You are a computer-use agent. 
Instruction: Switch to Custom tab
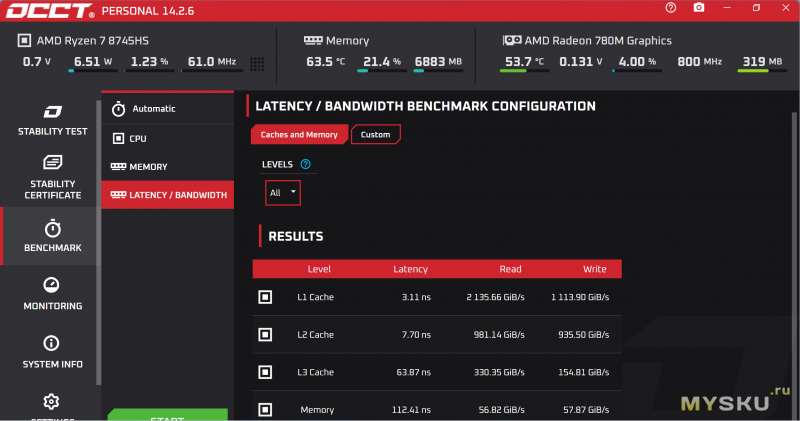(376, 135)
